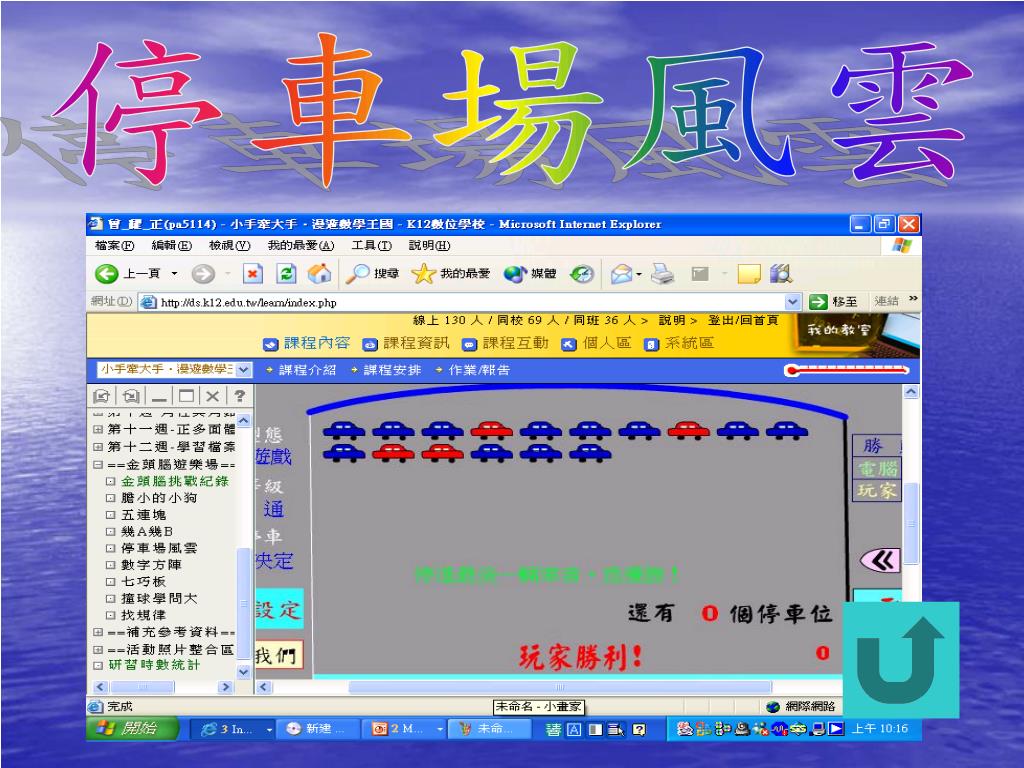Open the course selector 小手牽大手 dropdown

tap(174, 370)
